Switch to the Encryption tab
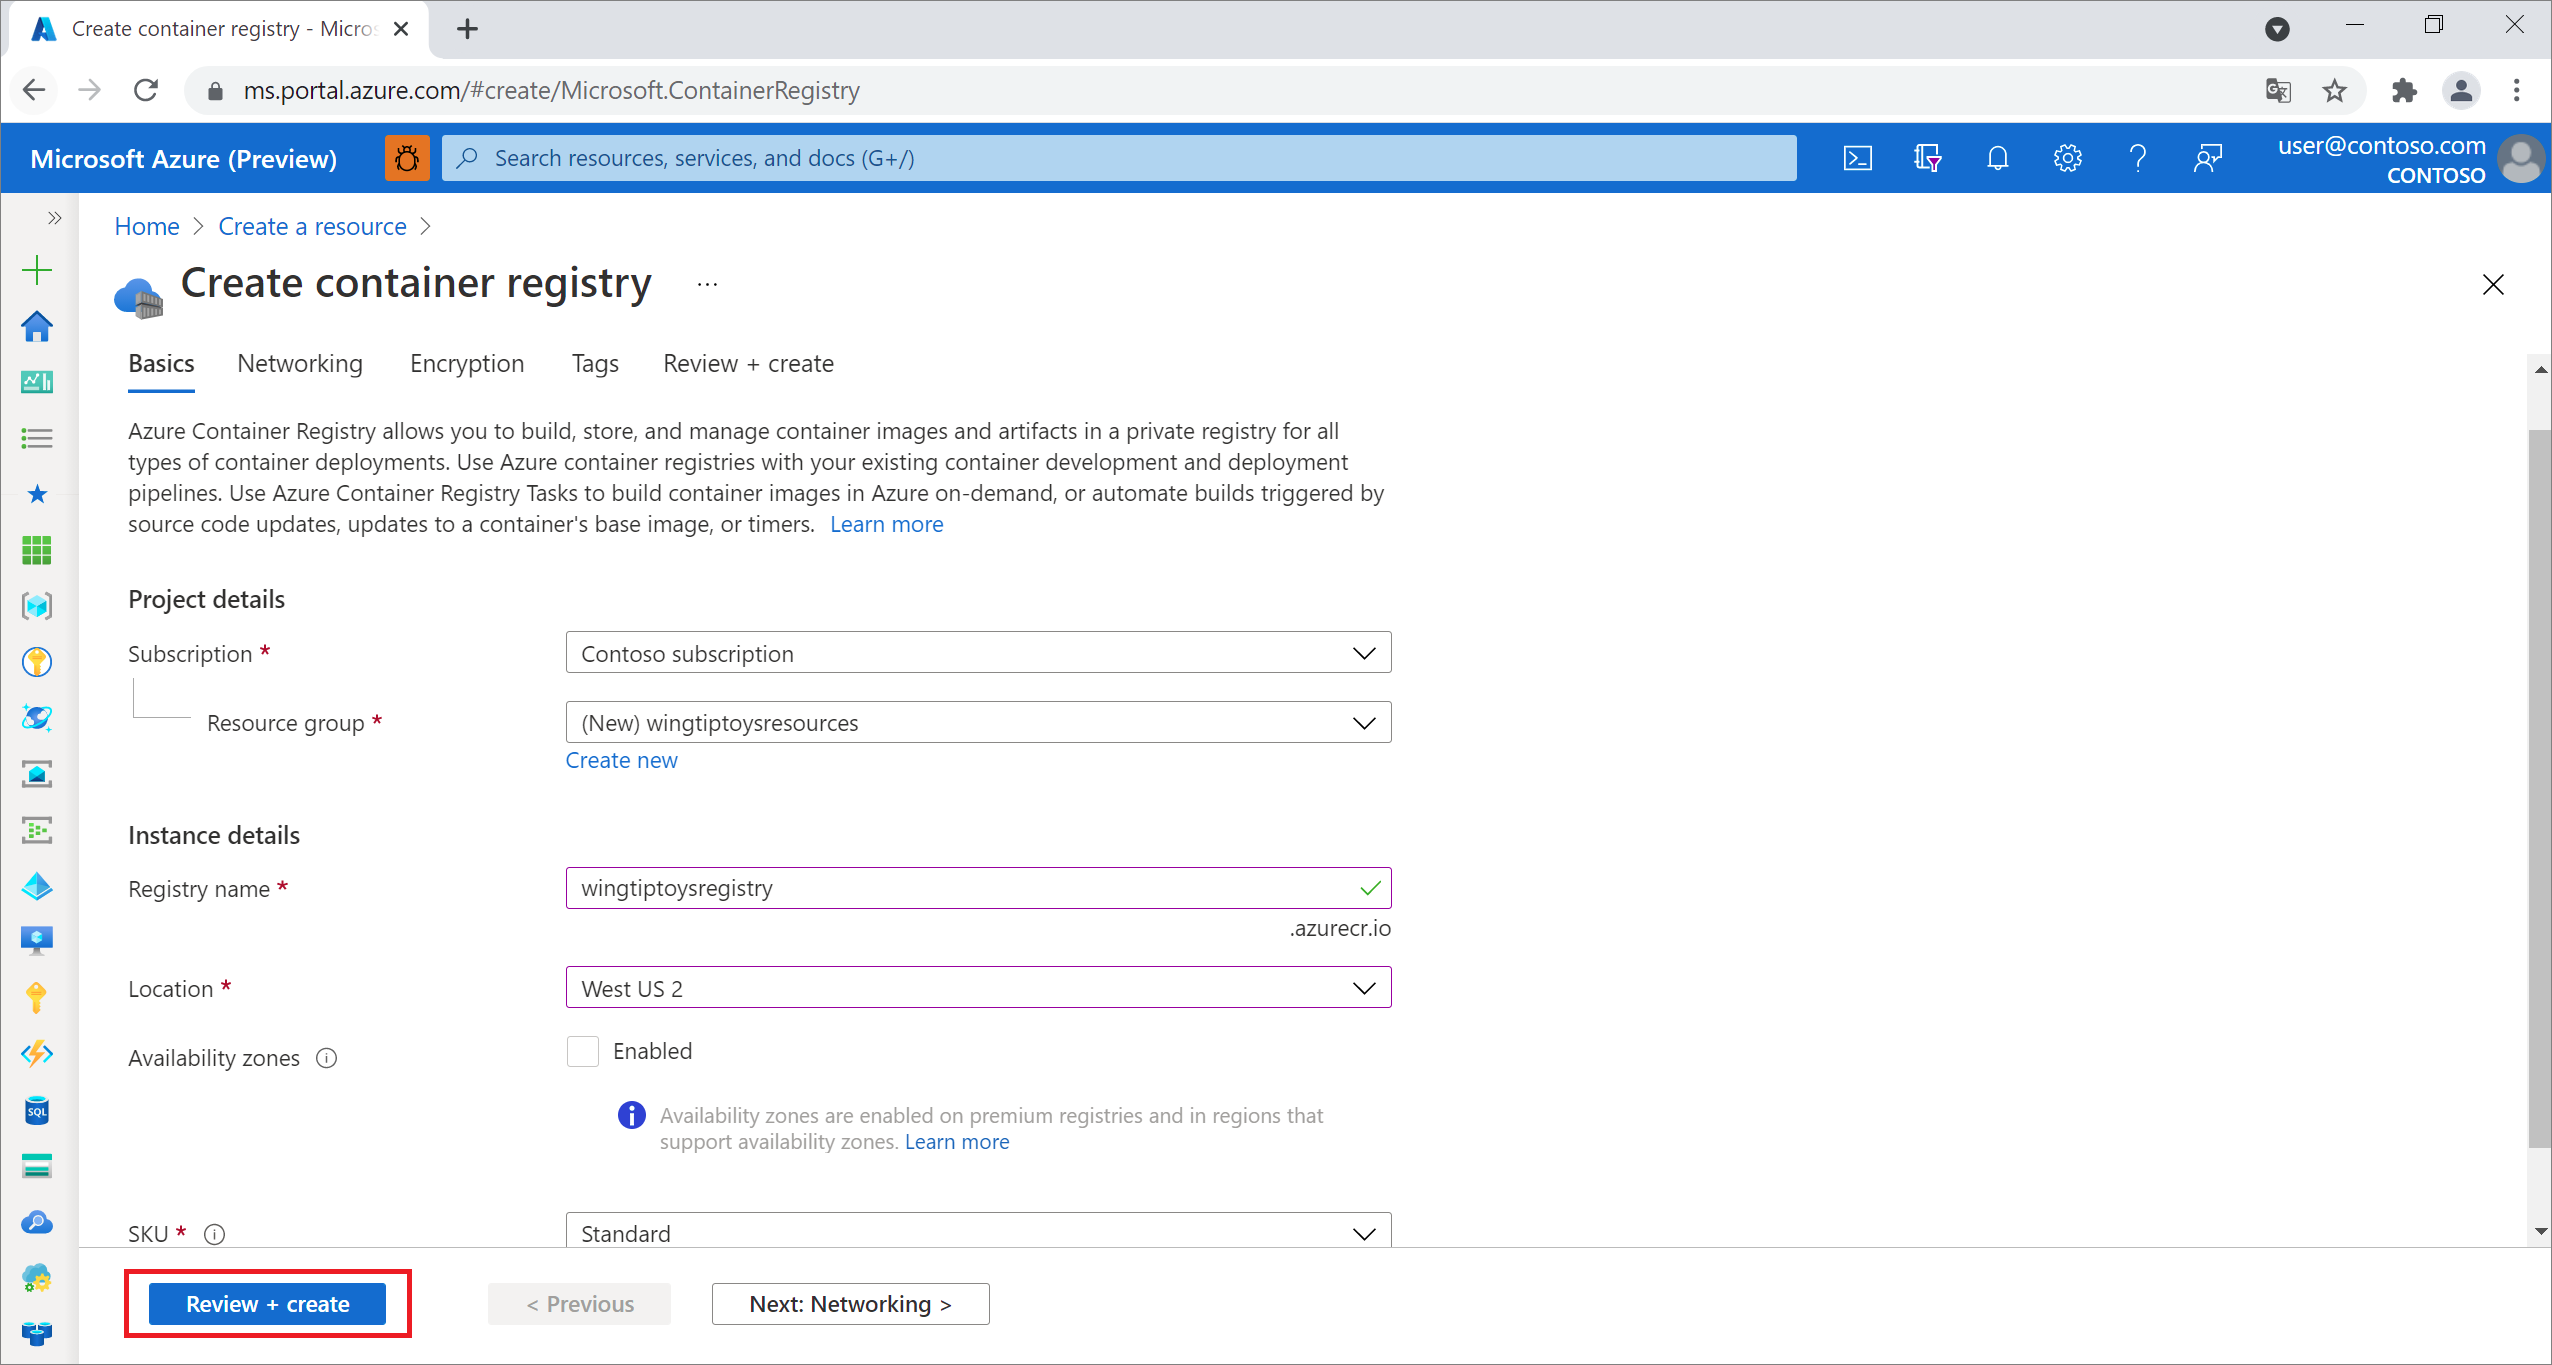The image size is (2552, 1365). (x=466, y=363)
